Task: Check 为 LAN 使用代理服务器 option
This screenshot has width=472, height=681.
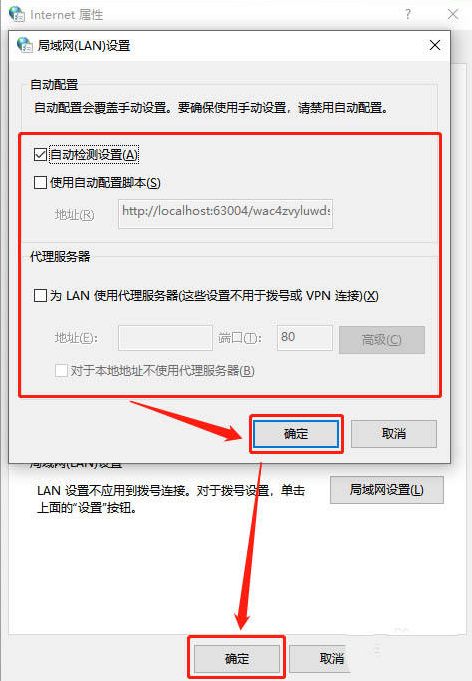Action: pyautogui.click(x=40, y=296)
